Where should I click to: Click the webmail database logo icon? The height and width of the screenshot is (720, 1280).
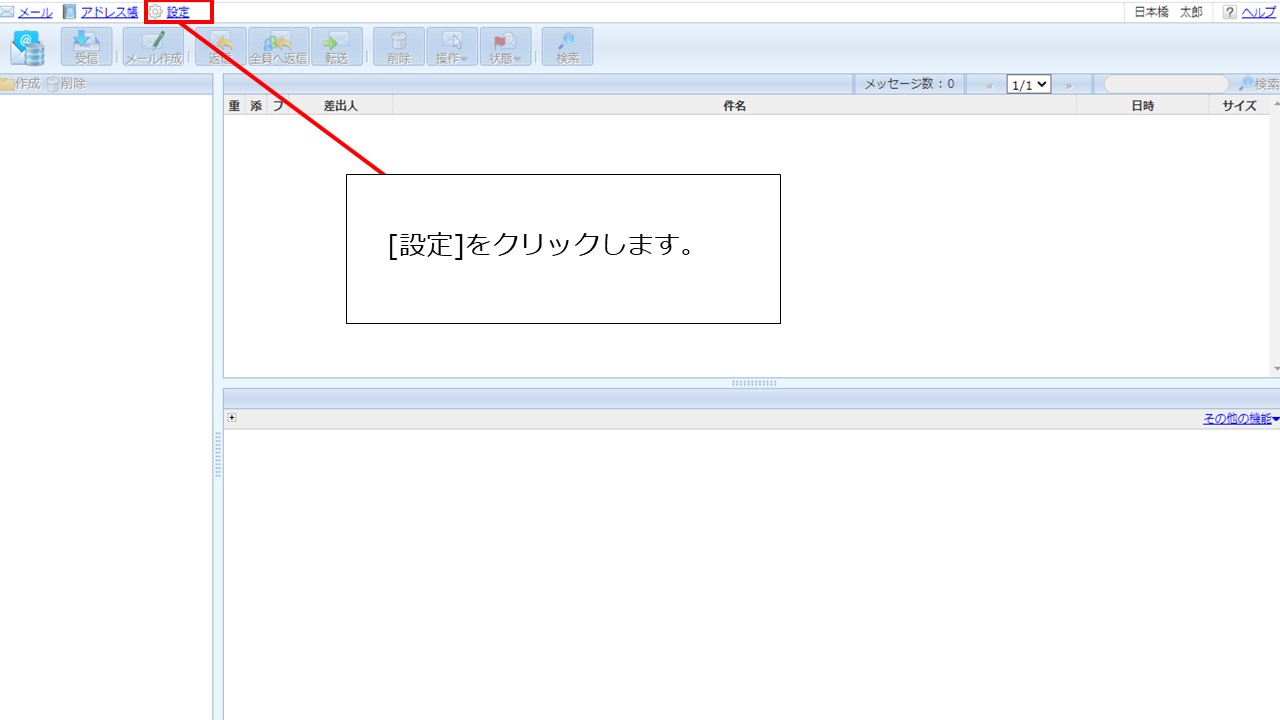(28, 47)
